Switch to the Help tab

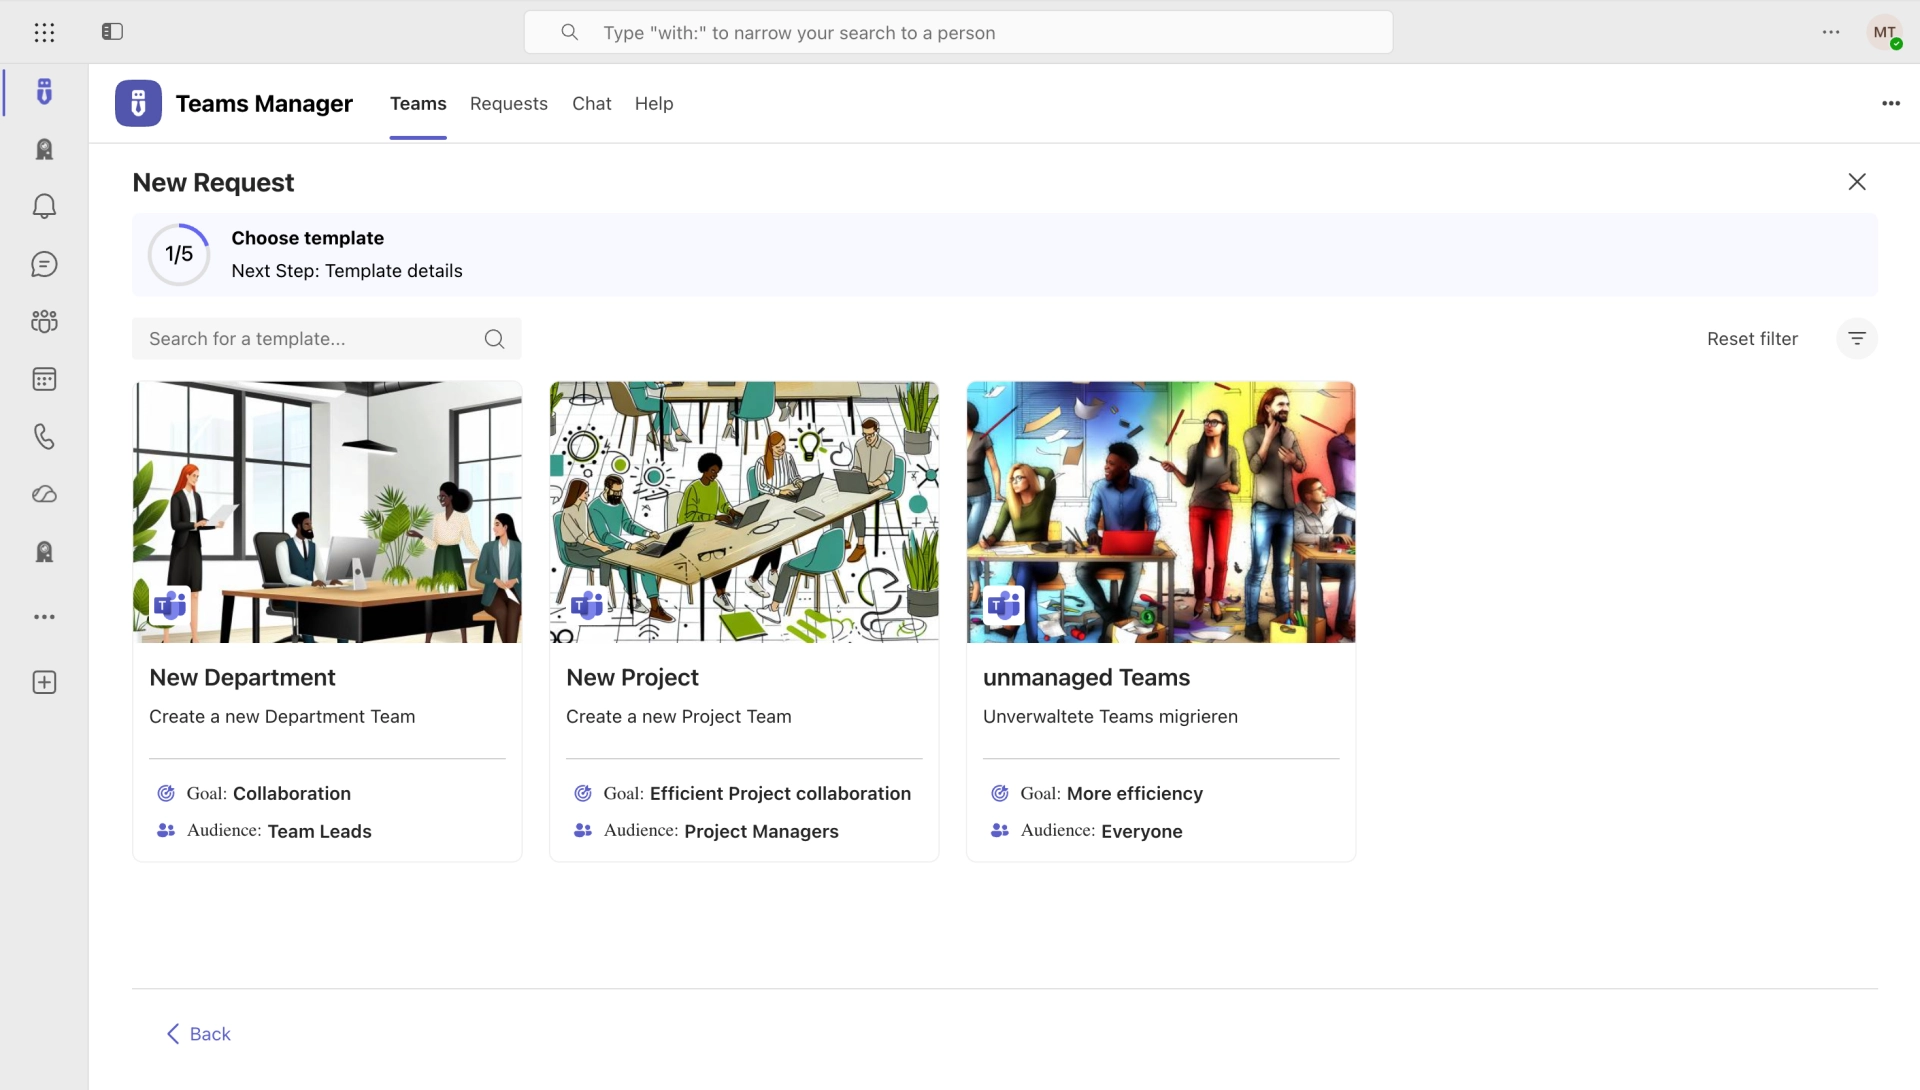coord(654,104)
